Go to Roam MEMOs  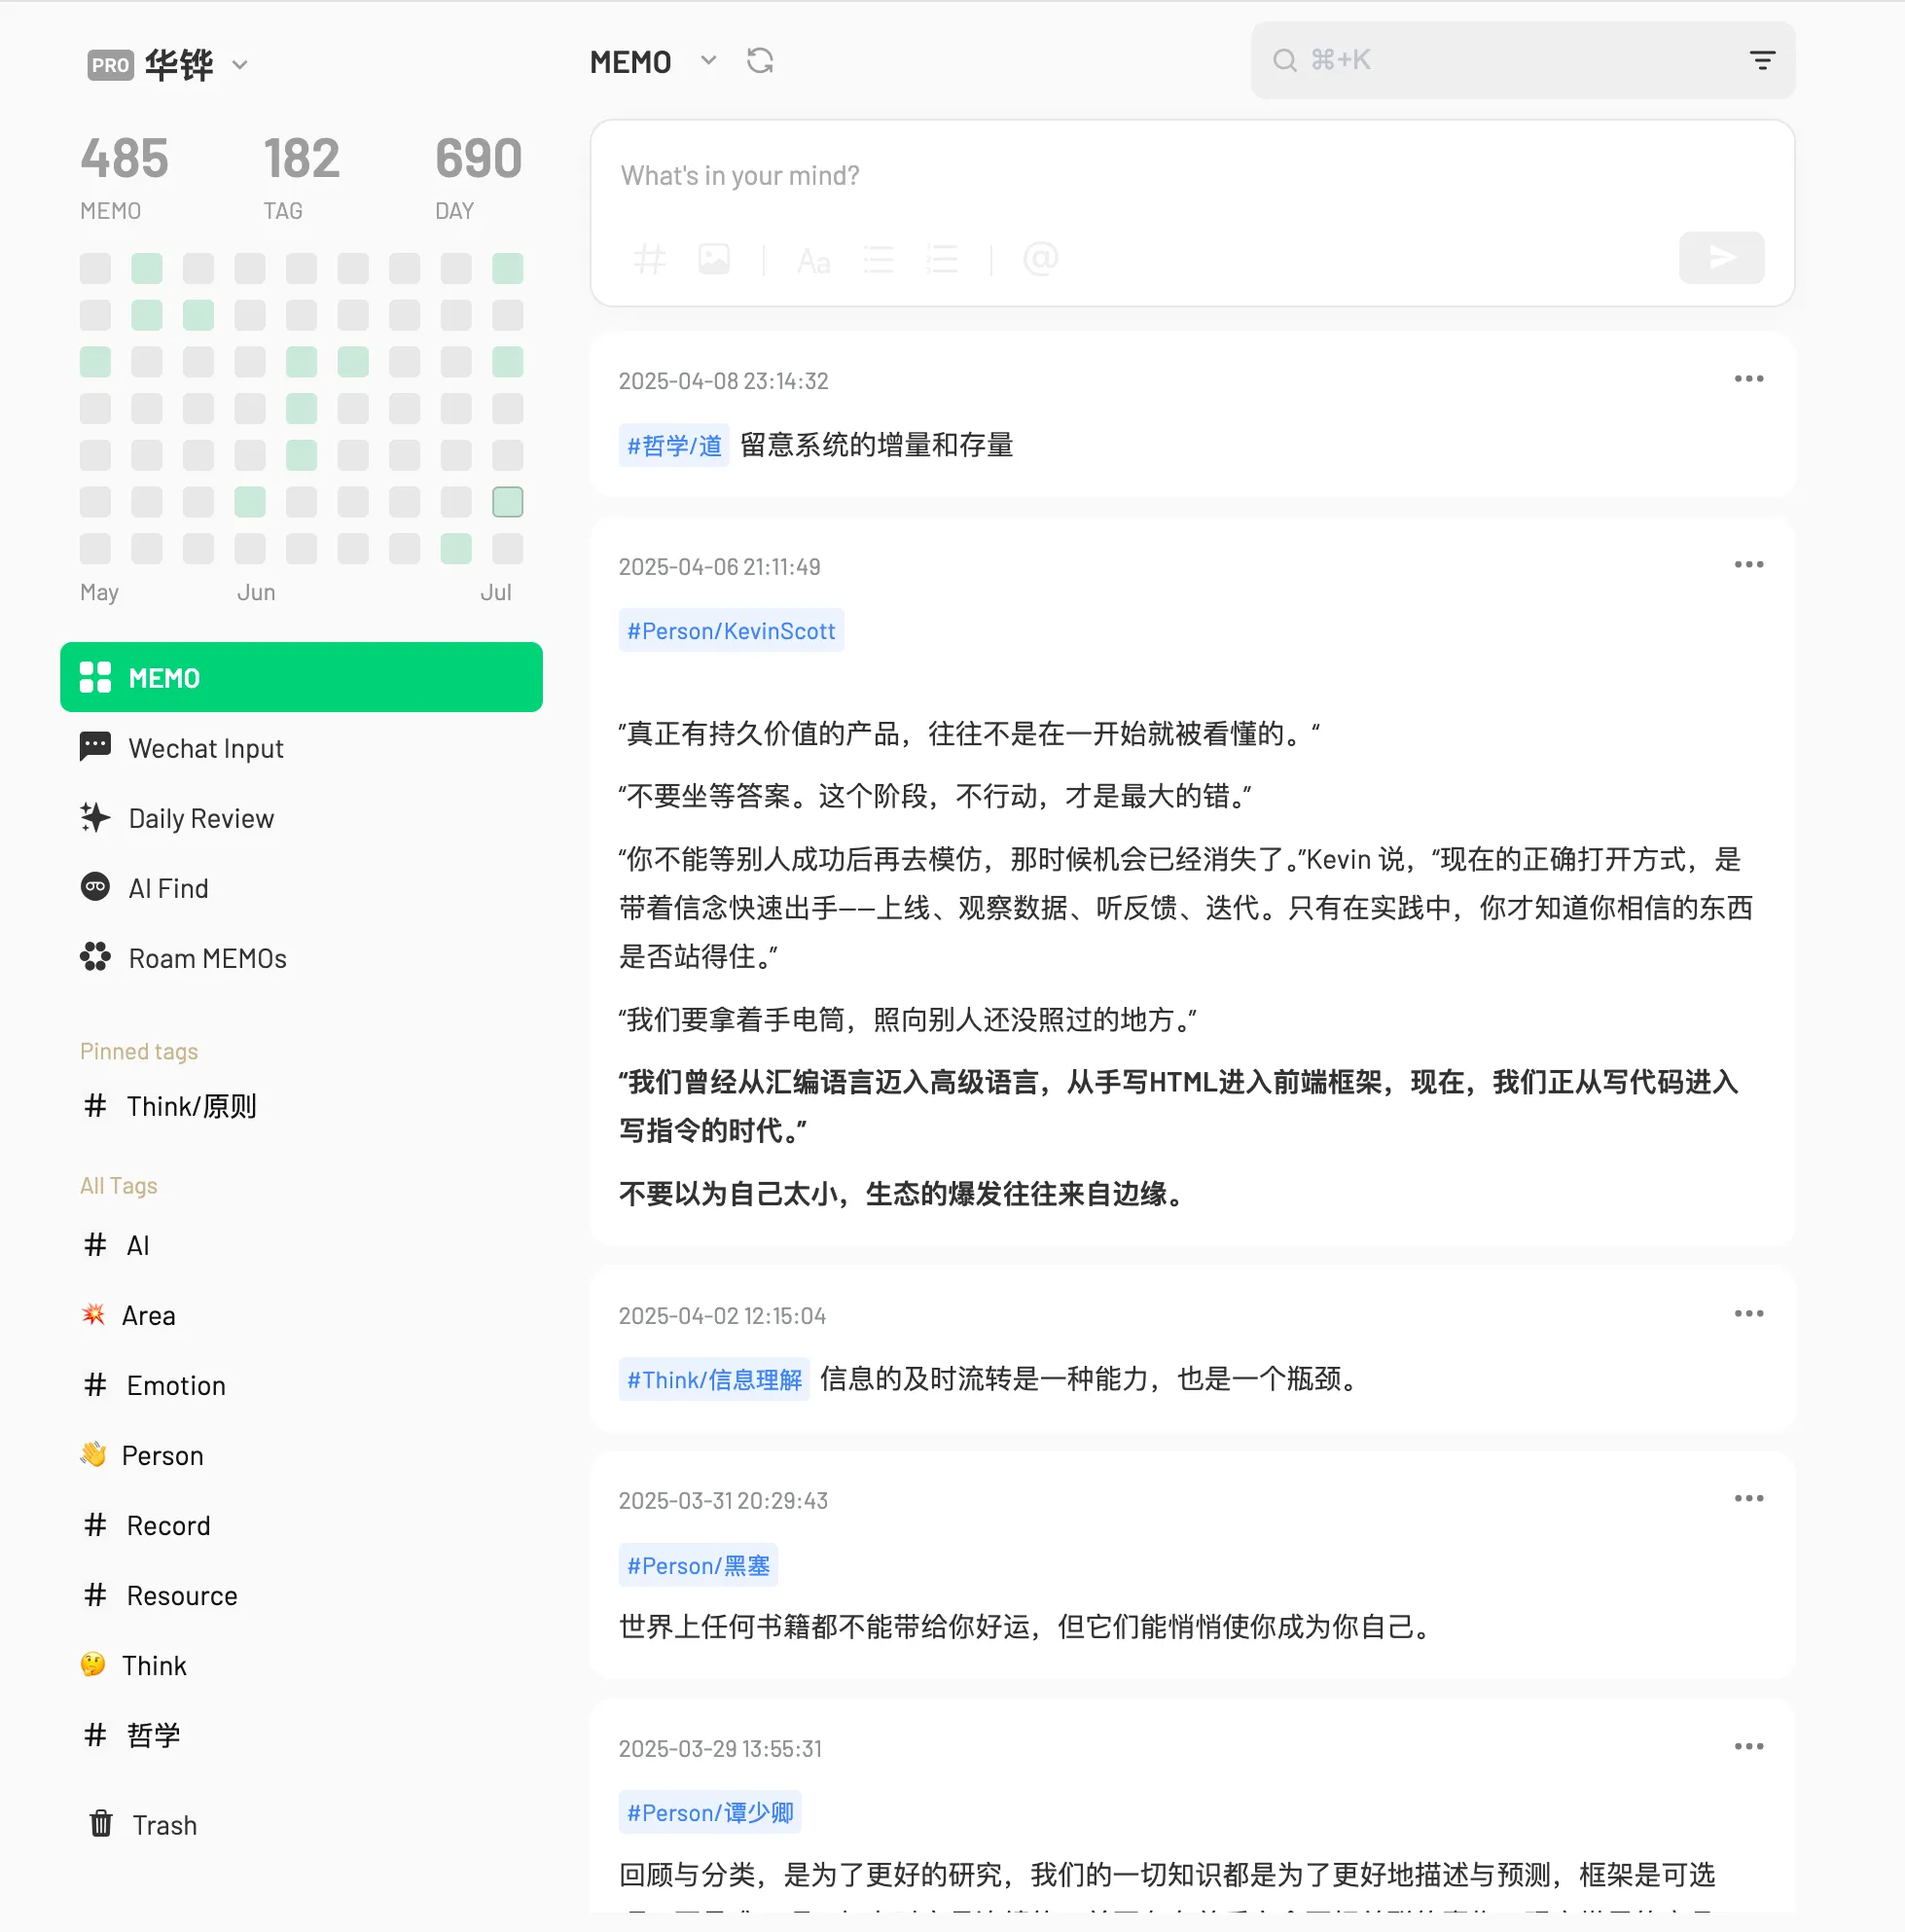coord(207,959)
